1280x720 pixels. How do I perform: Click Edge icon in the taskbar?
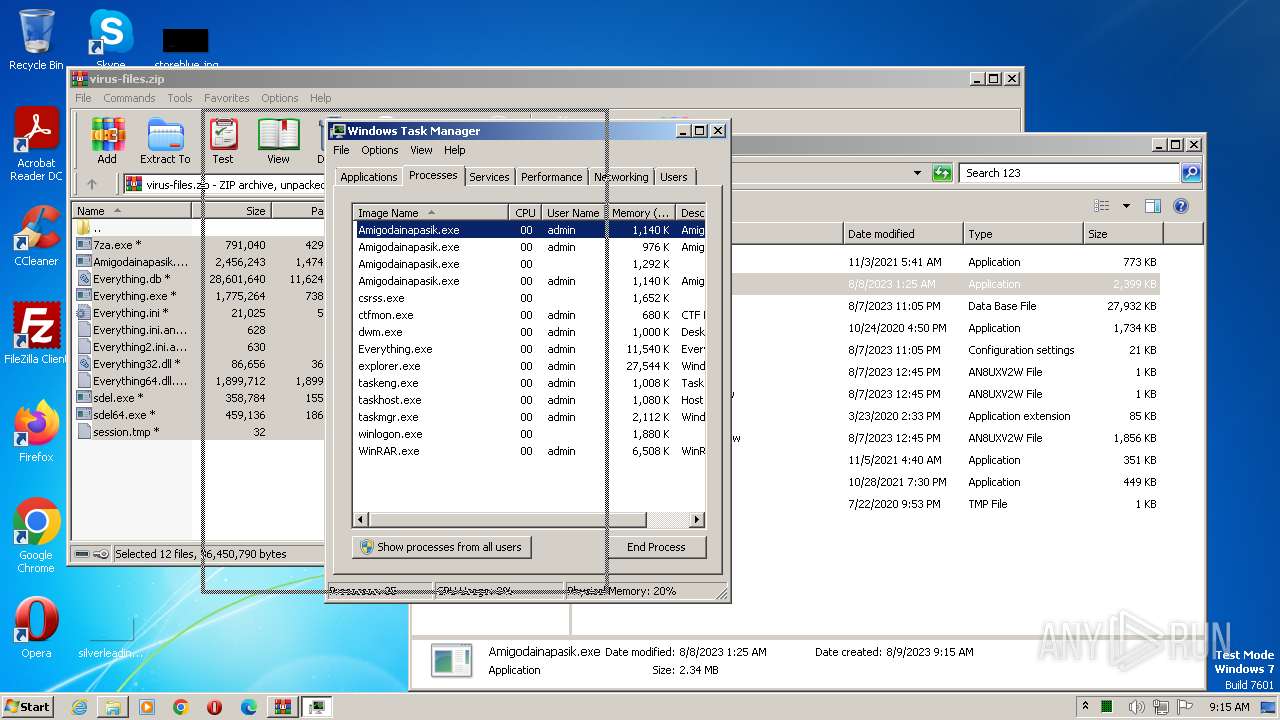(x=249, y=707)
